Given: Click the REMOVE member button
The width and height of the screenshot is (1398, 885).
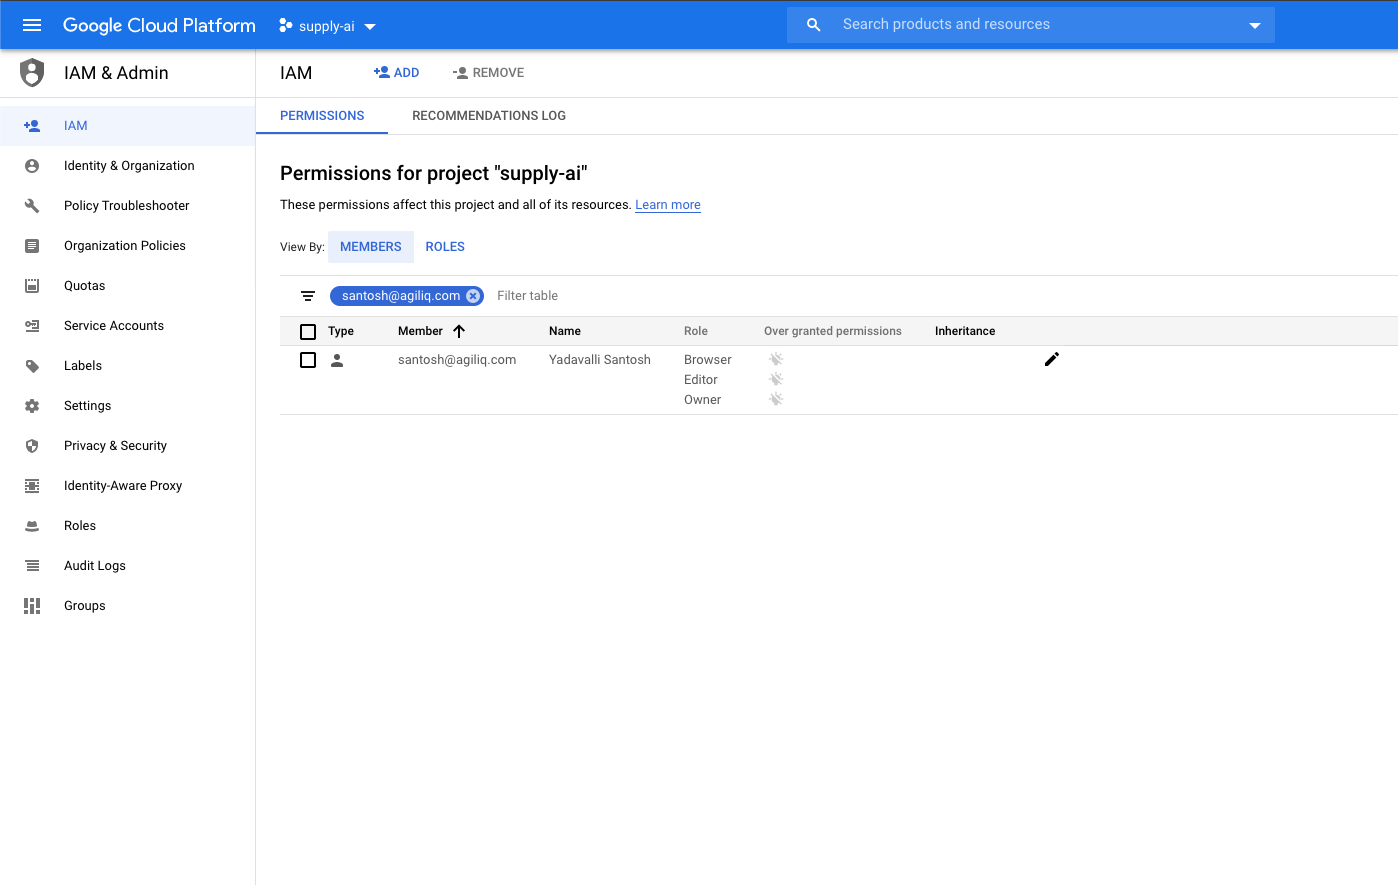Looking at the screenshot, I should 488,73.
